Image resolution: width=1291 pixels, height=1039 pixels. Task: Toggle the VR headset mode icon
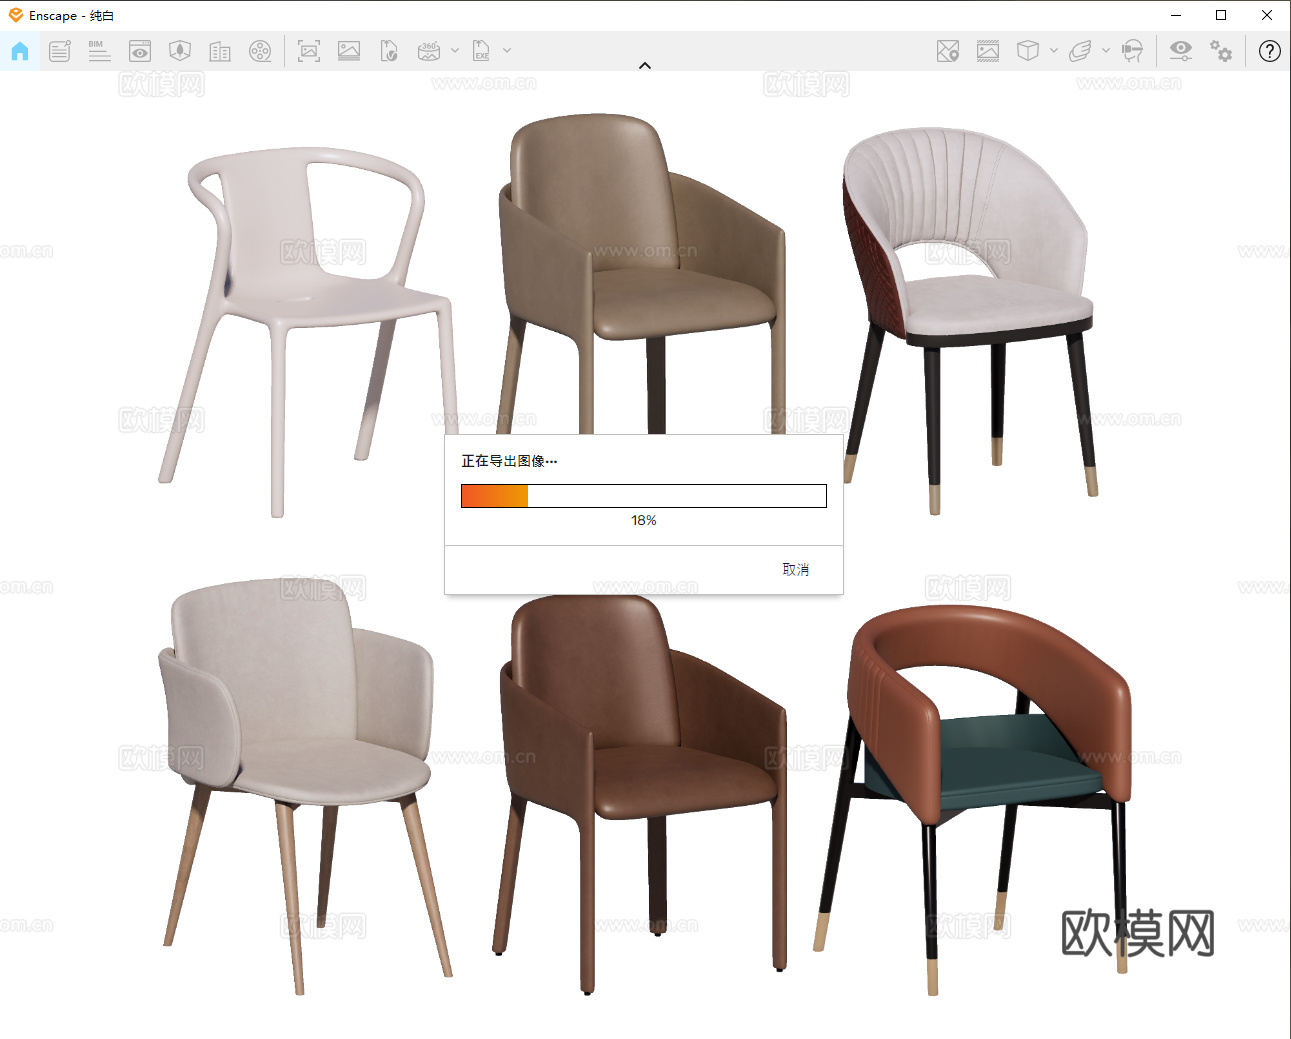[x=1132, y=51]
